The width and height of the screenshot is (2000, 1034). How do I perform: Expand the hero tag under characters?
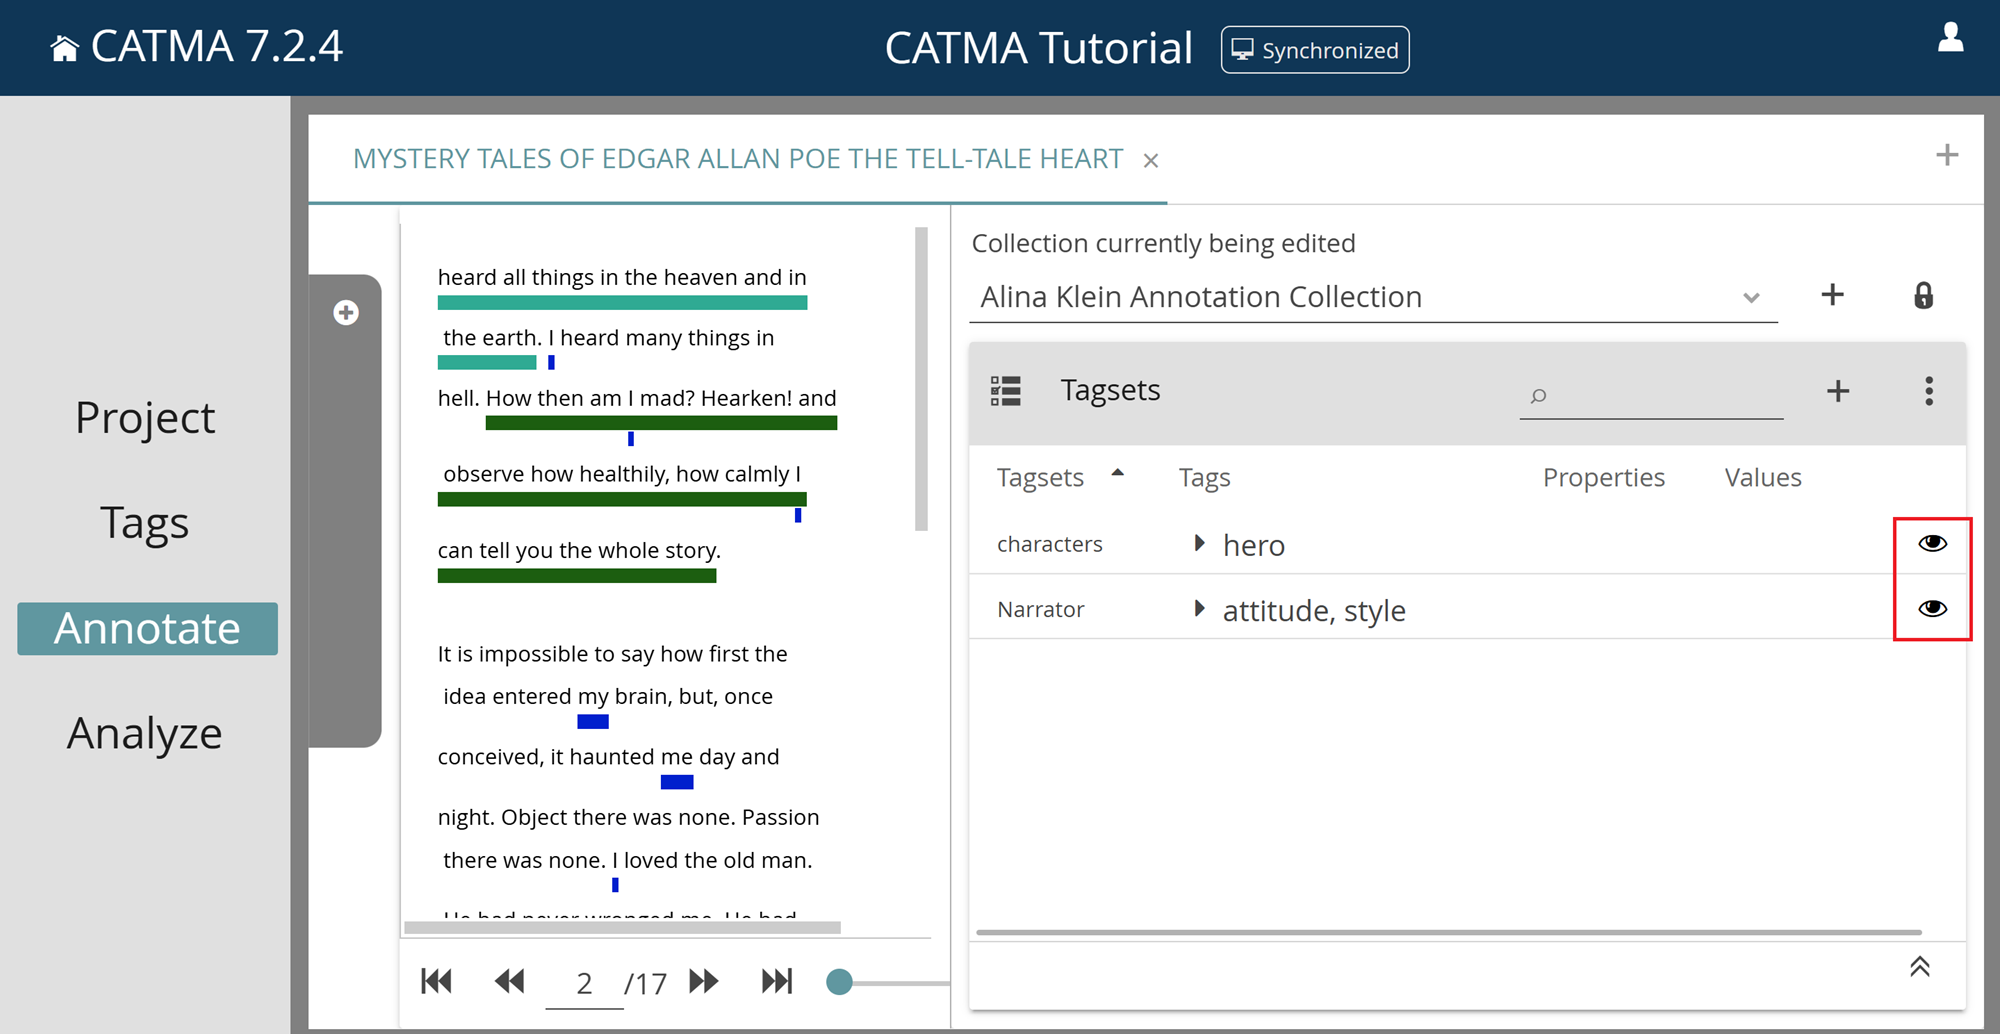pyautogui.click(x=1199, y=543)
